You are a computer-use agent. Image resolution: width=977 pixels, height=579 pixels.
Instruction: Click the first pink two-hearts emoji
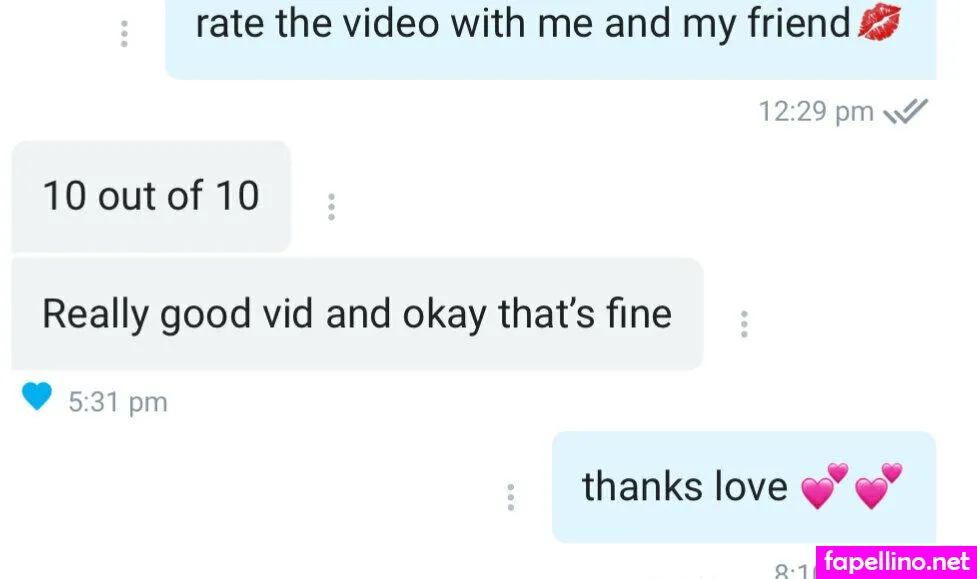[824, 486]
